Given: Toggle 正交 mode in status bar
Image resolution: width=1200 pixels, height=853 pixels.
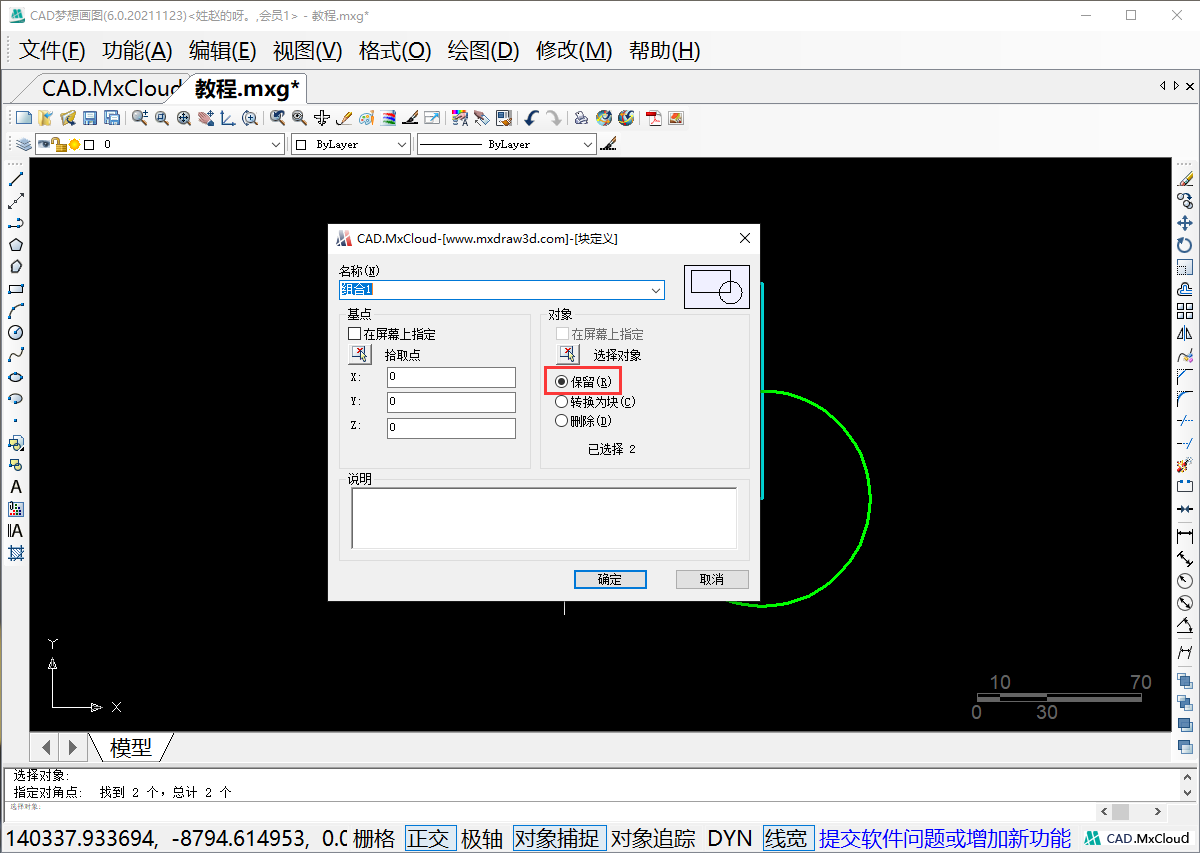Looking at the screenshot, I should click(430, 839).
